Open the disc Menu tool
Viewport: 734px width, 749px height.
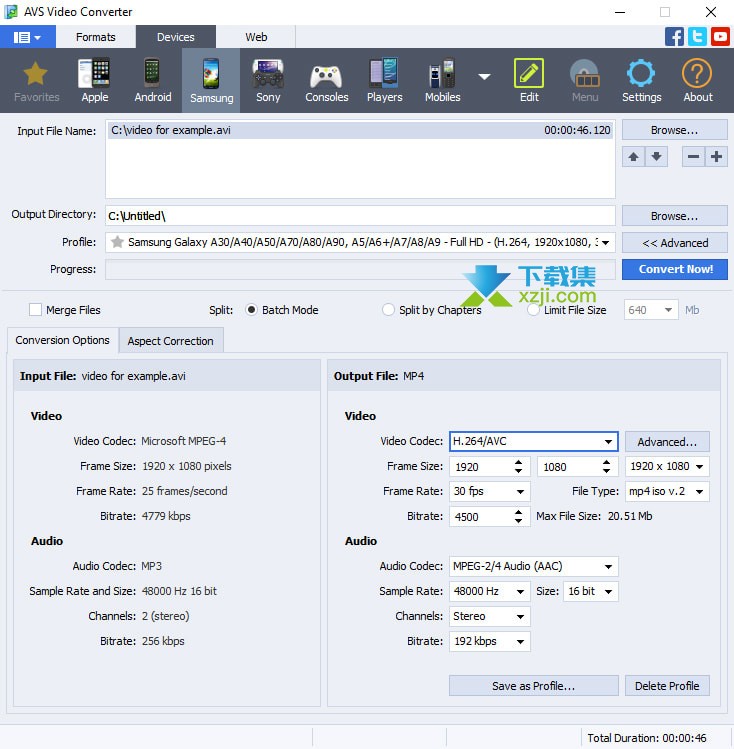coord(585,80)
